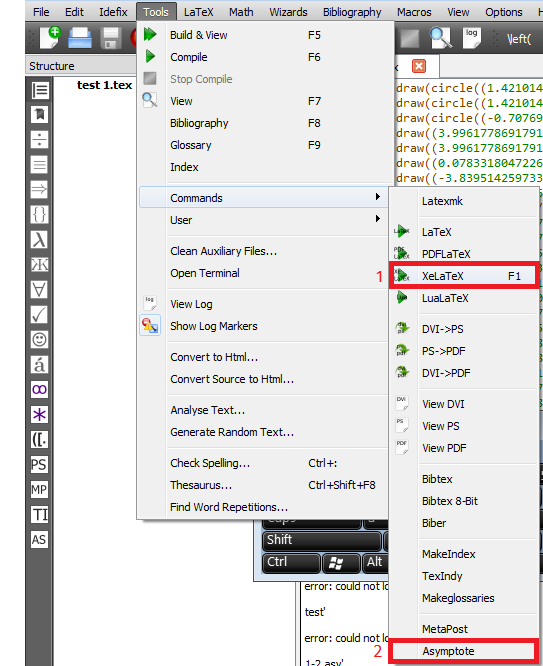The width and height of the screenshot is (543, 666).
Task: Open the AS Asymptote sidebar panel
Action: 40,540
